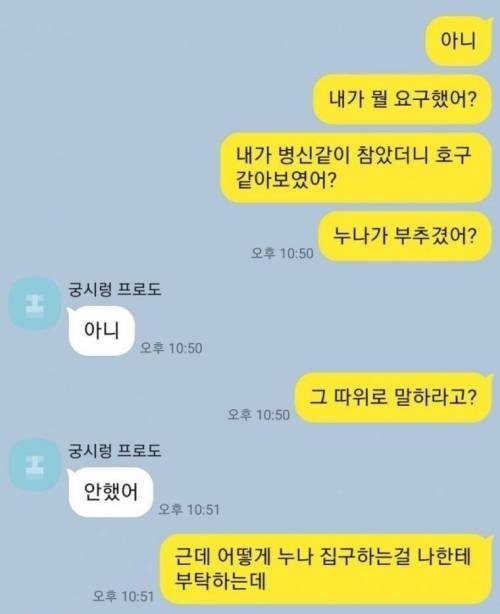This screenshot has width=500, height=614.
Task: Tap the '내가 뭘 요구했어?' message bubble
Action: pyautogui.click(x=403, y=99)
